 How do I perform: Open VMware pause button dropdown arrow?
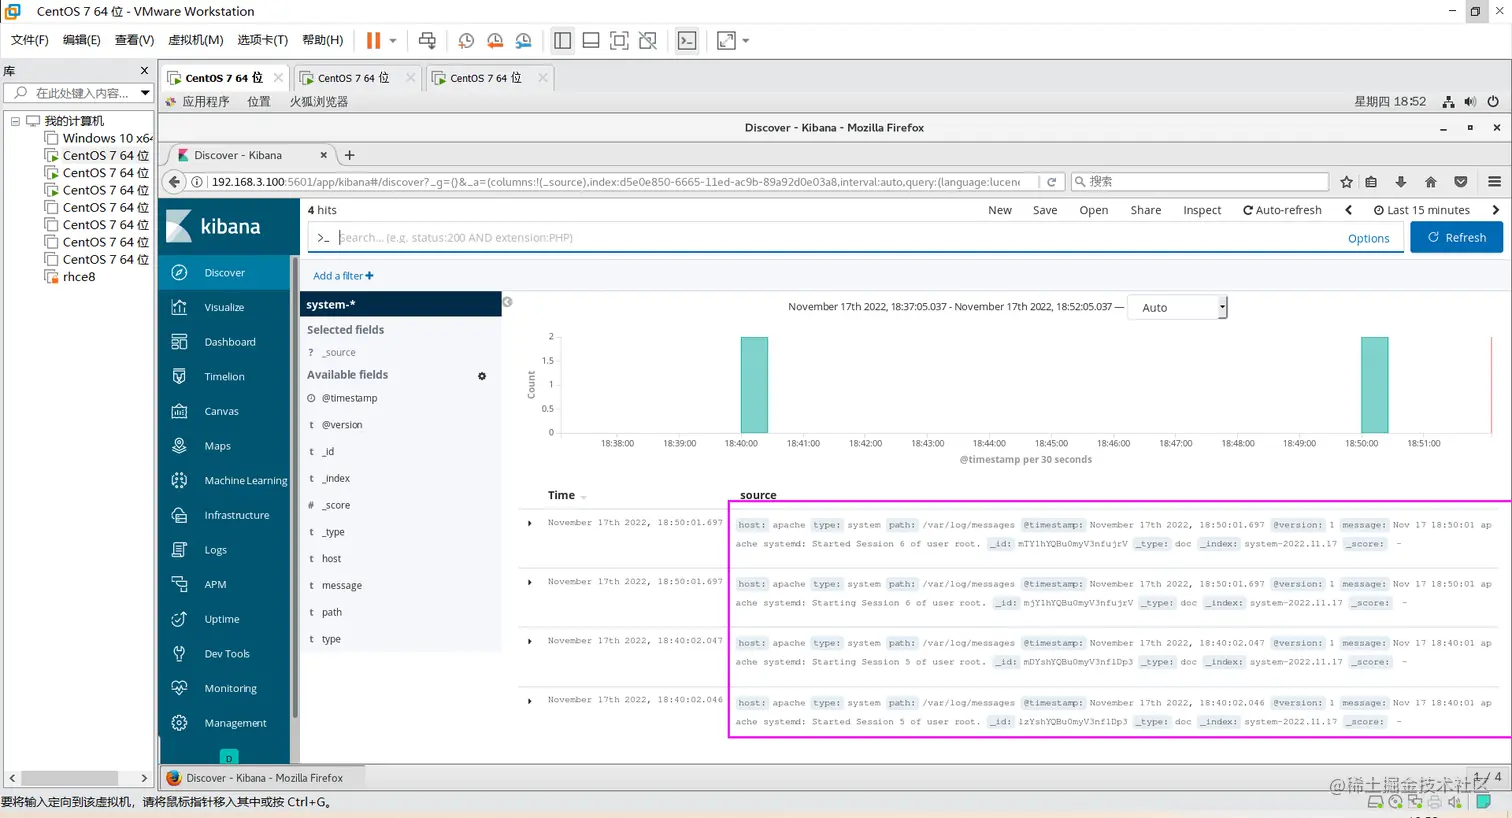(x=393, y=41)
